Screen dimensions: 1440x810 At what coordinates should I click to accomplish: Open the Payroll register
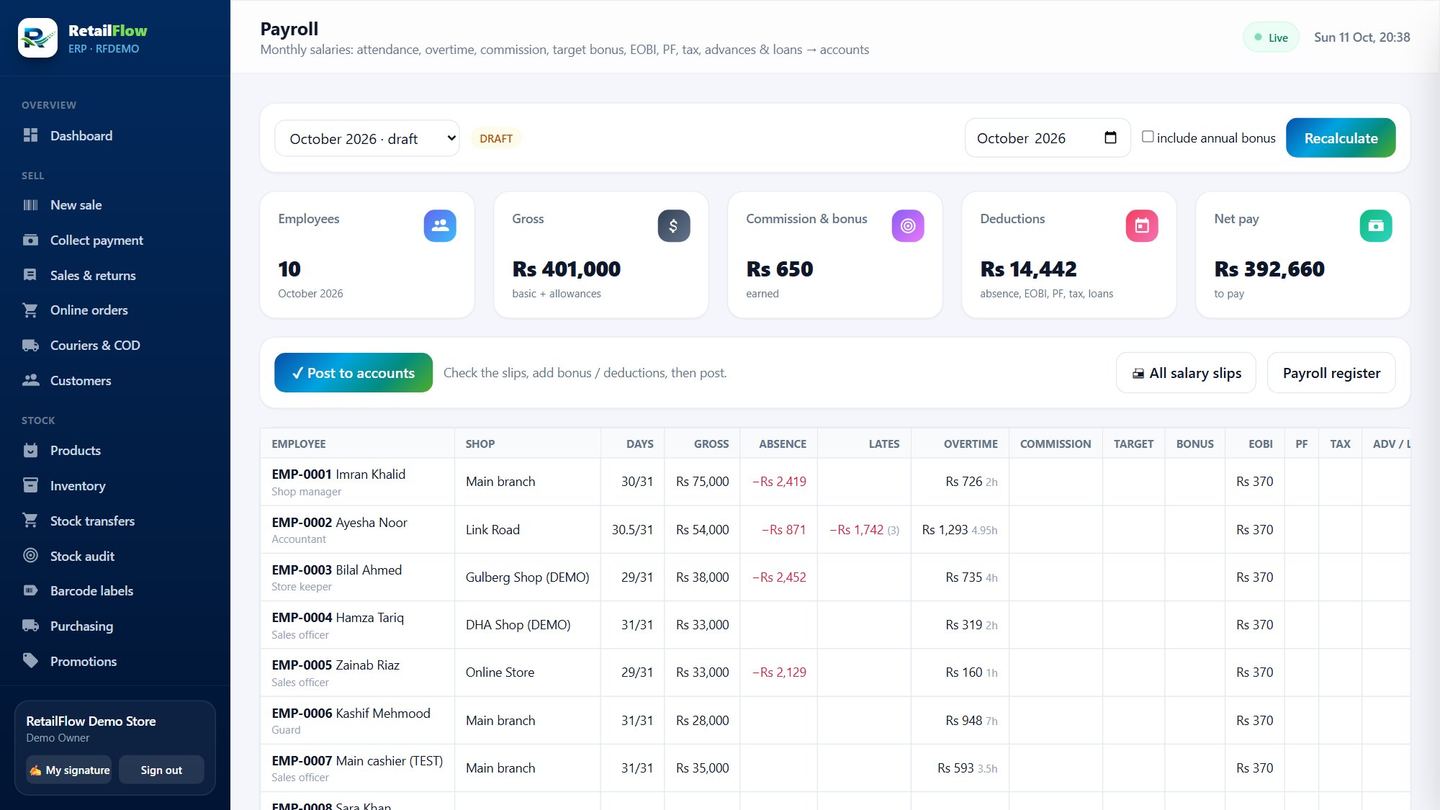[x=1331, y=373]
